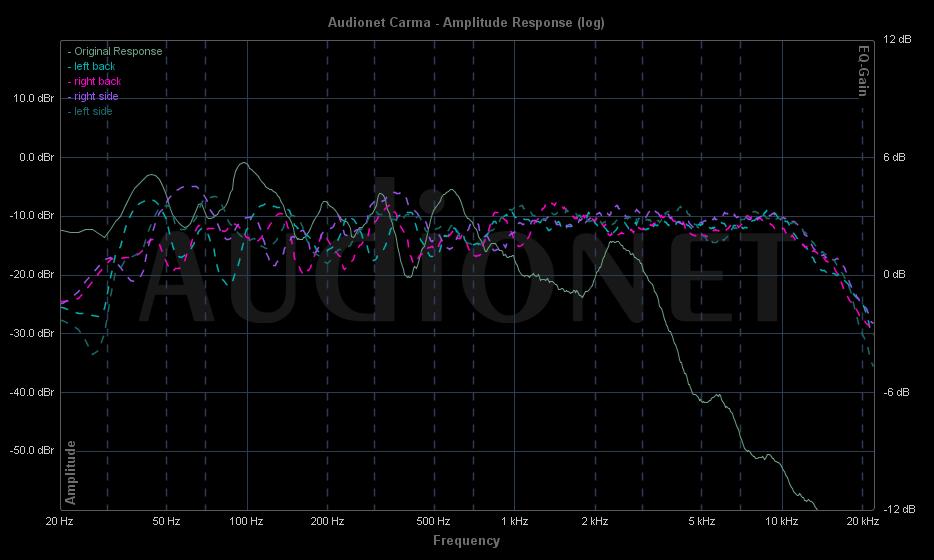The width and height of the screenshot is (934, 560).
Task: Click the '-6 dB' EQ-Gain axis label
Action: (x=896, y=392)
